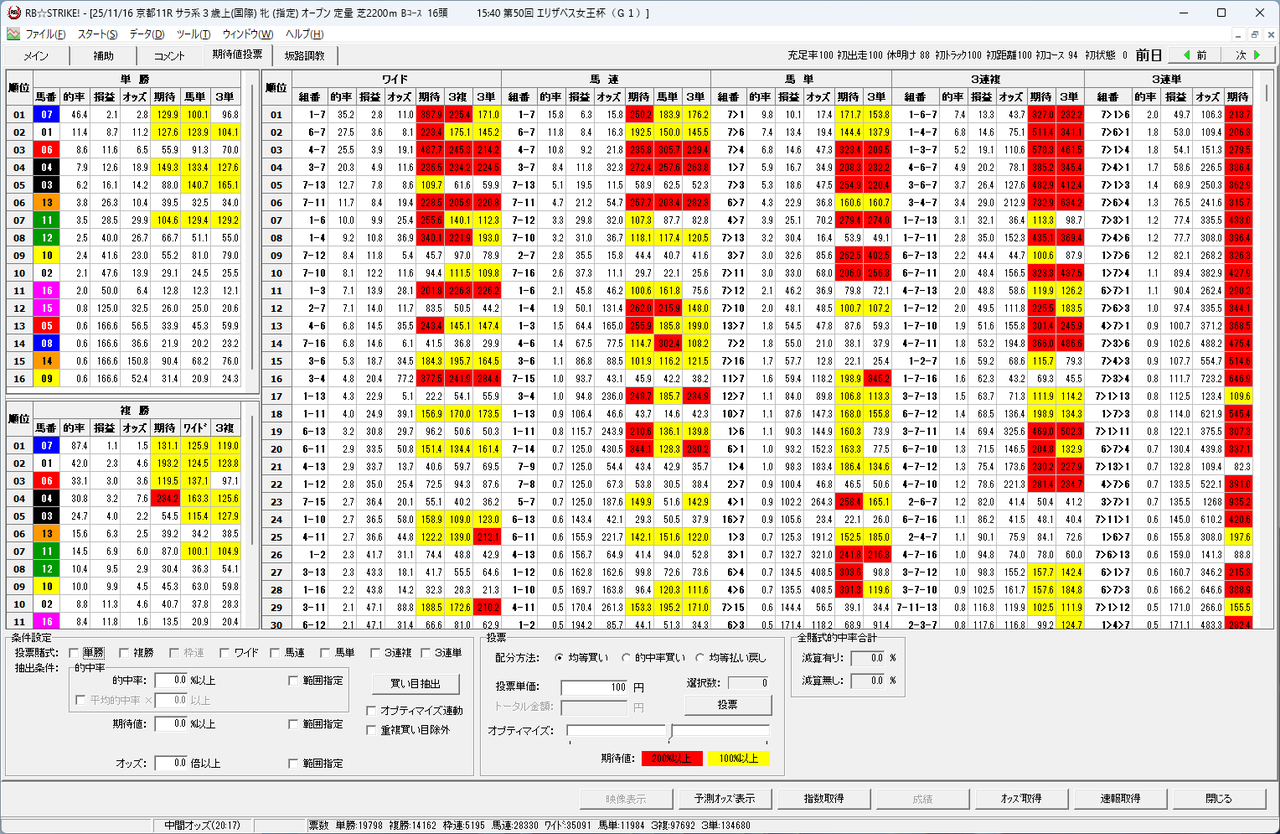Go to next race with 次 arrow button
The image size is (1280, 834).
[x=1247, y=55]
